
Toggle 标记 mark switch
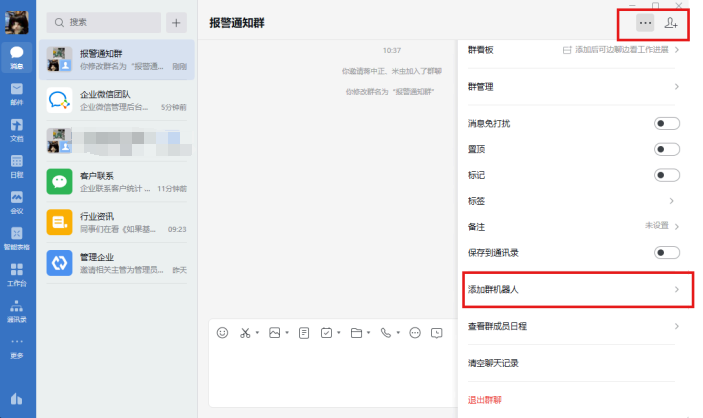pos(667,175)
